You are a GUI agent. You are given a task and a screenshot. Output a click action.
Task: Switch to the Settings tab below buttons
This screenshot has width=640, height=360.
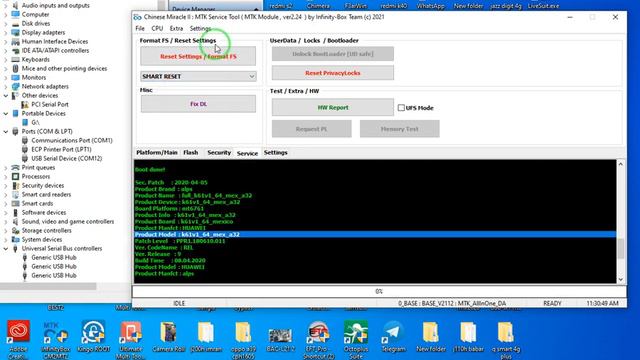(x=276, y=153)
